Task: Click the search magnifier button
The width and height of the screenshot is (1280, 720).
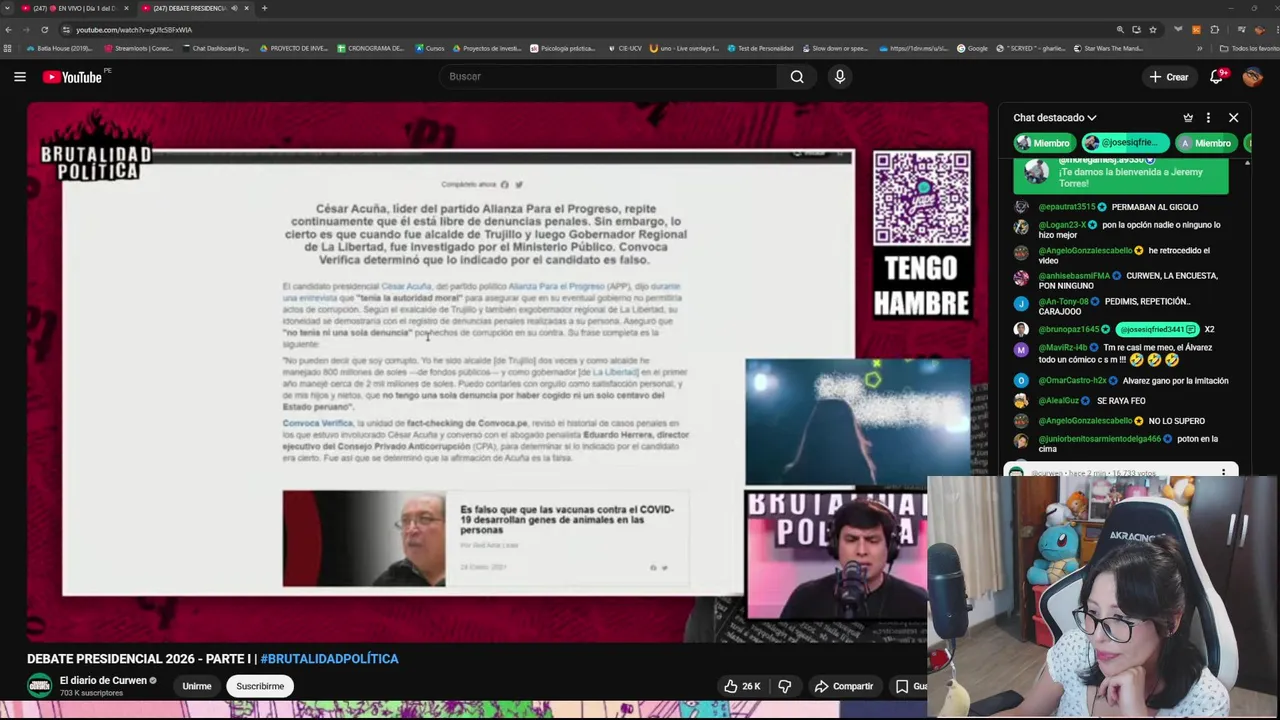Action: click(797, 77)
